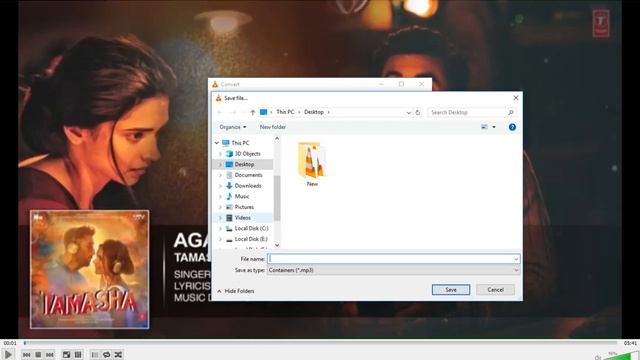Click Desktop in the address breadcrumb
Screen dimensions: 640x360
(x=313, y=112)
